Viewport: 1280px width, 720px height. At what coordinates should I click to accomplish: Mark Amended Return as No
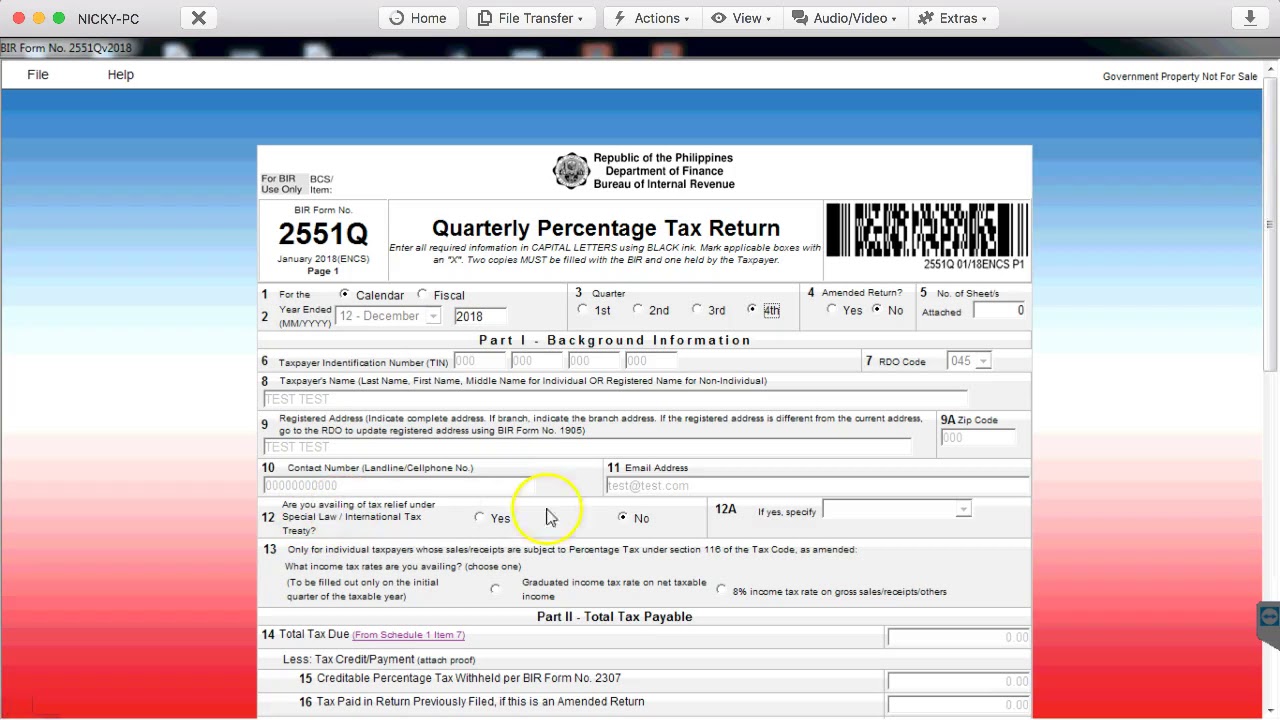point(877,310)
